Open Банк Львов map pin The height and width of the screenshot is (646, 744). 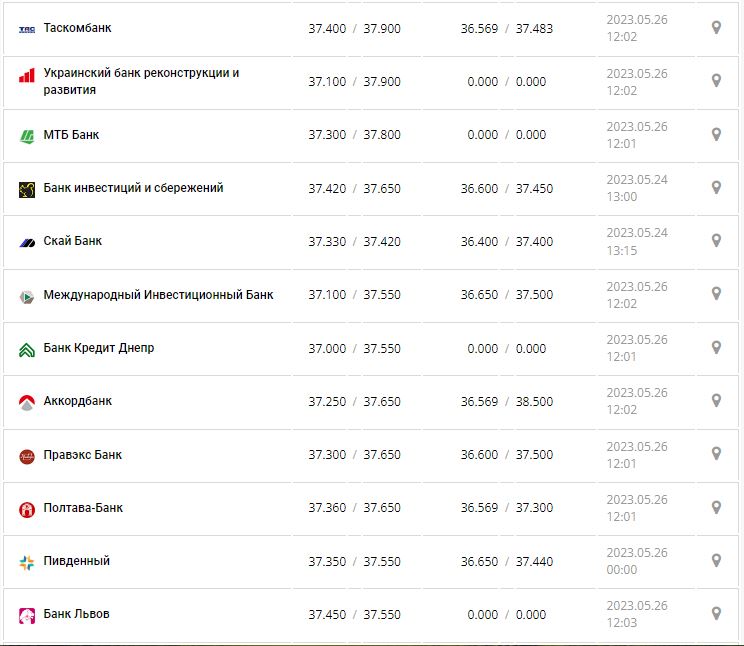pos(716,613)
